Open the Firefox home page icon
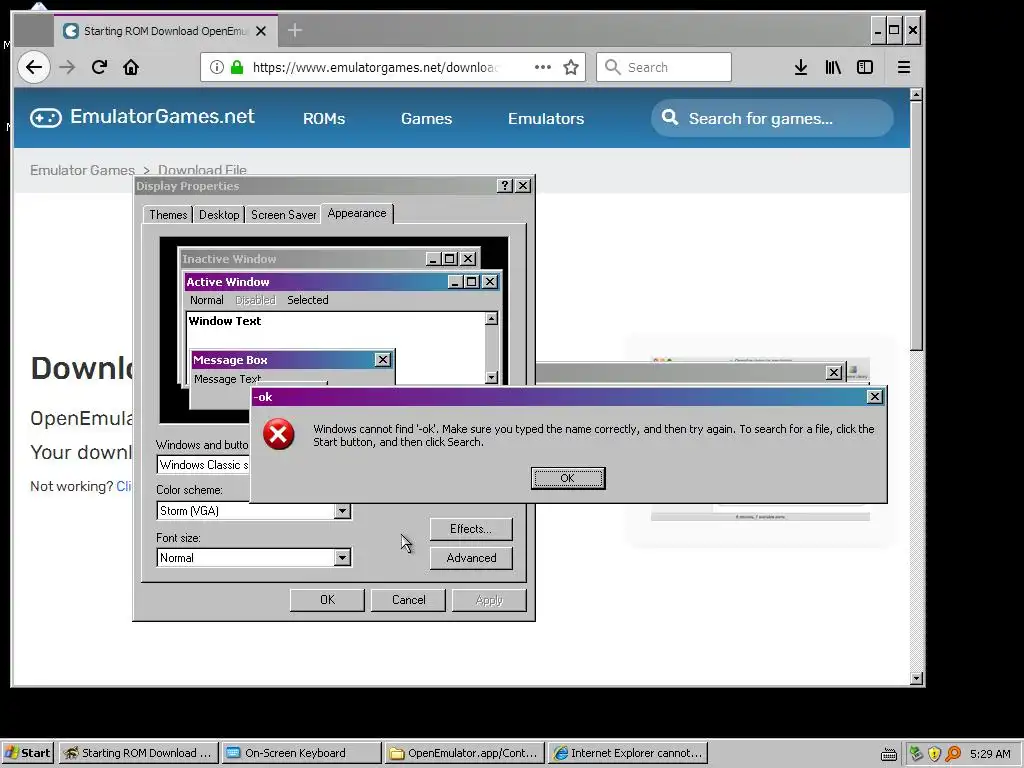This screenshot has width=1024, height=768. 131,67
